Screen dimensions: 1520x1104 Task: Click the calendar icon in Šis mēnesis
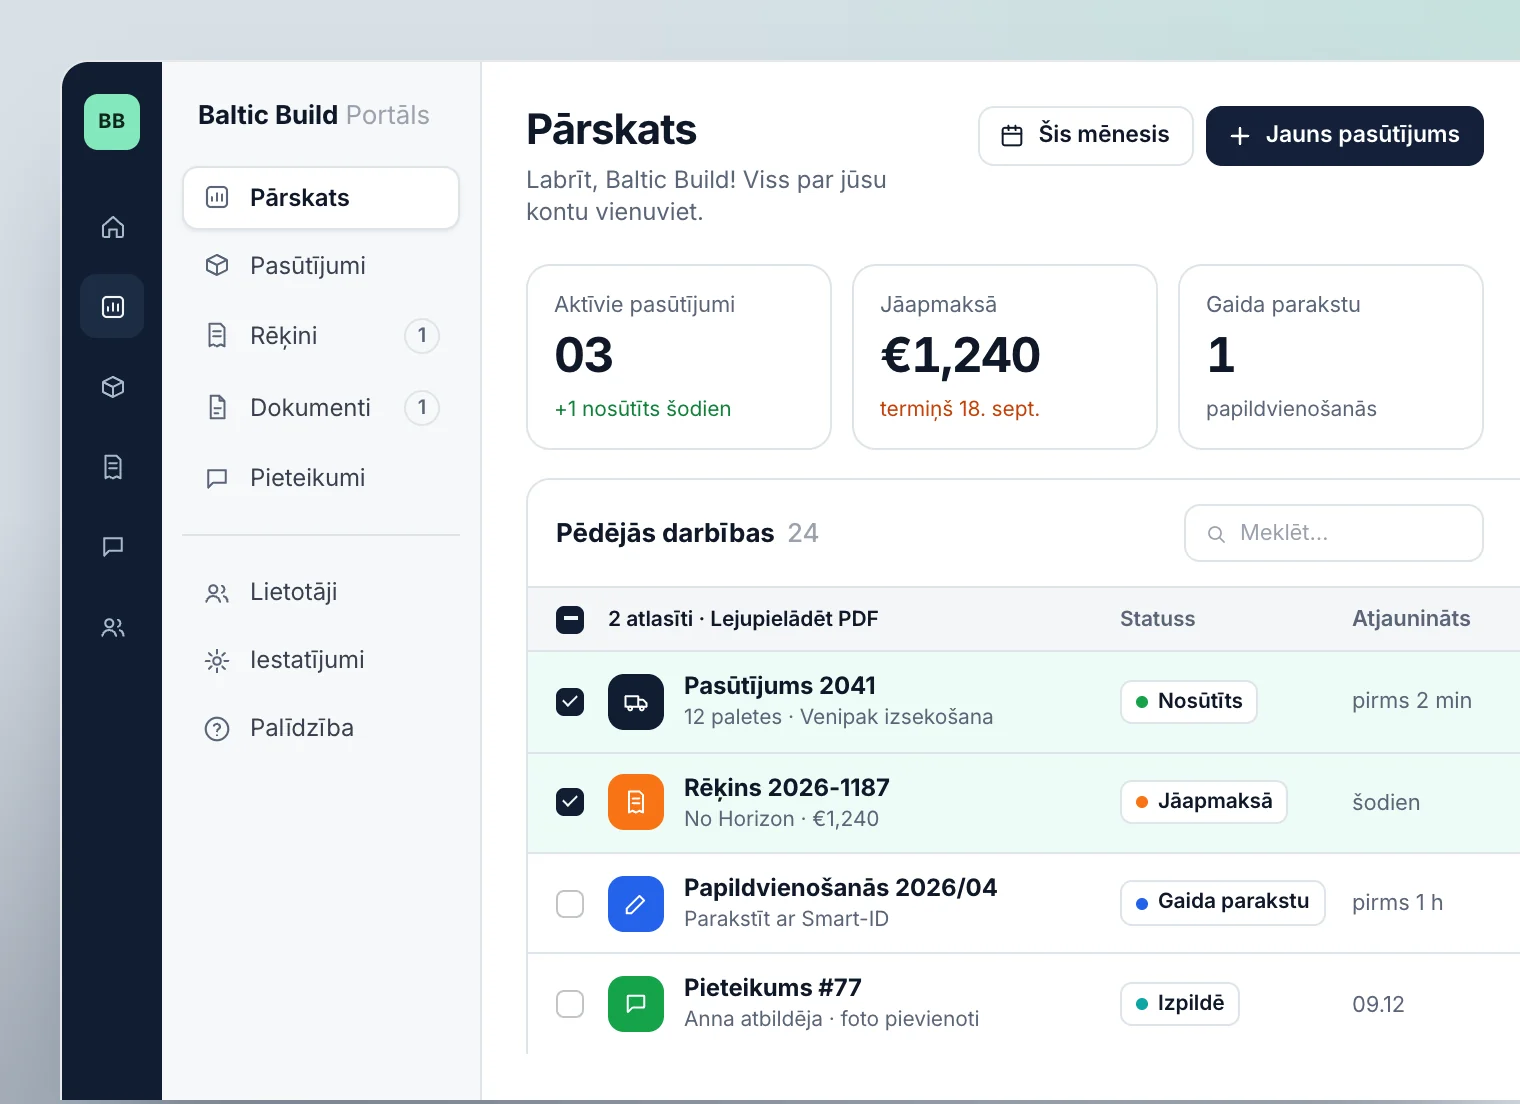pos(1012,135)
